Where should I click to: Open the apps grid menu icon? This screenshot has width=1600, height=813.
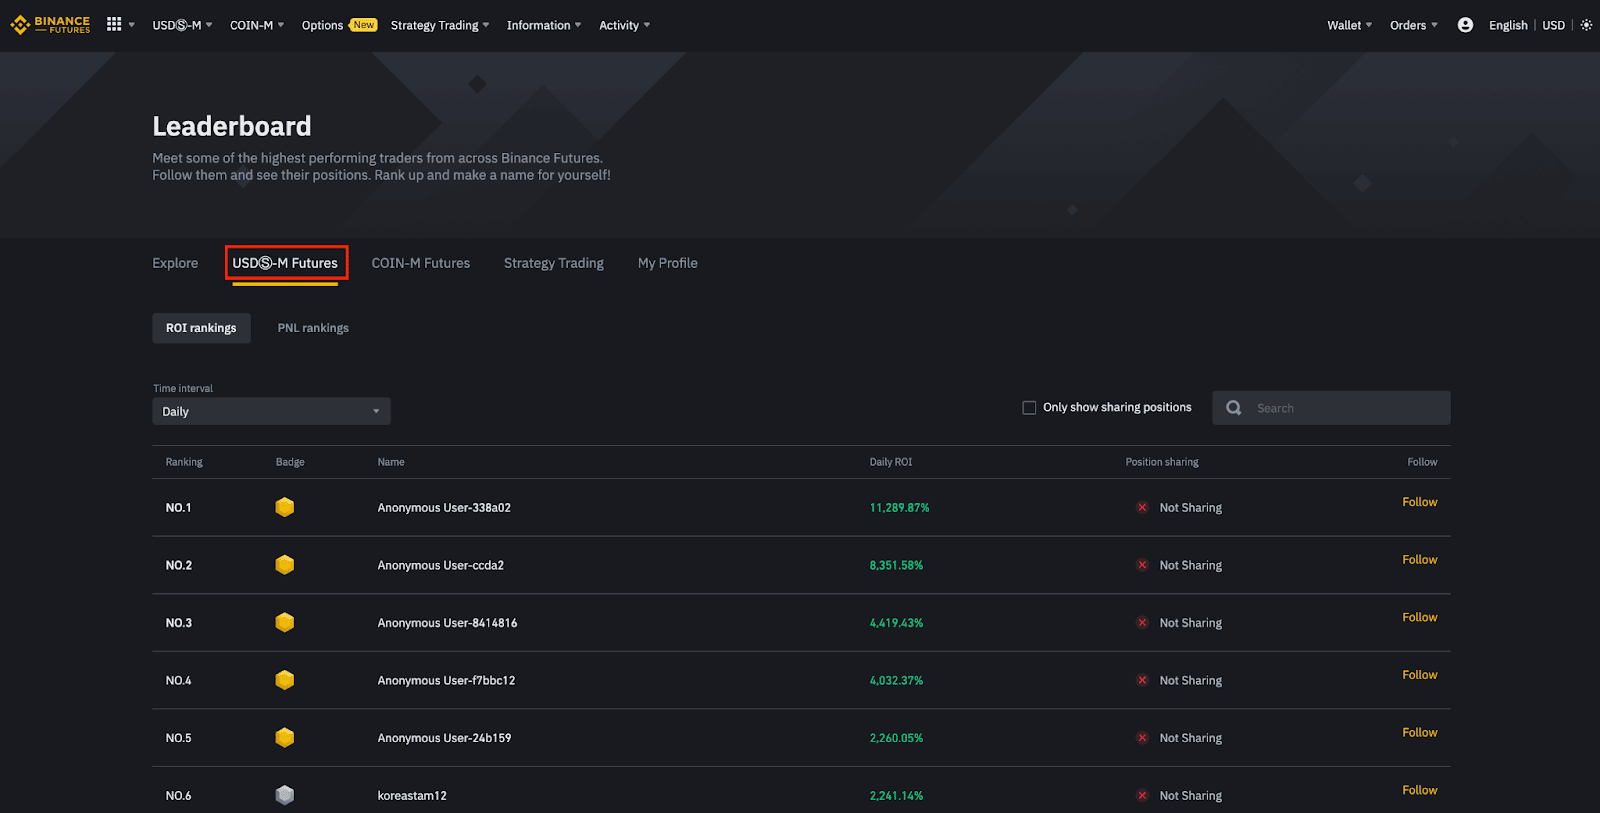[x=114, y=24]
